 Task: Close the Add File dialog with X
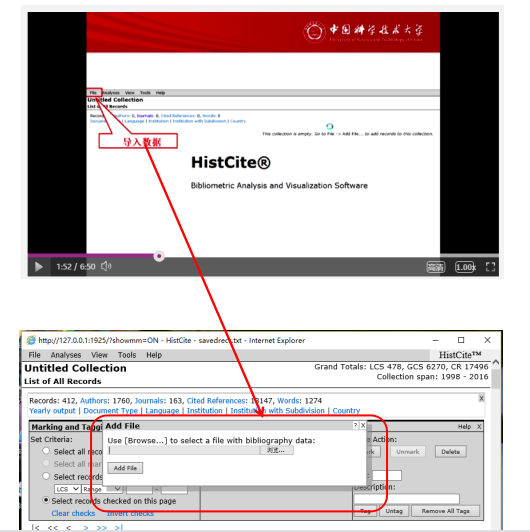pos(363,425)
